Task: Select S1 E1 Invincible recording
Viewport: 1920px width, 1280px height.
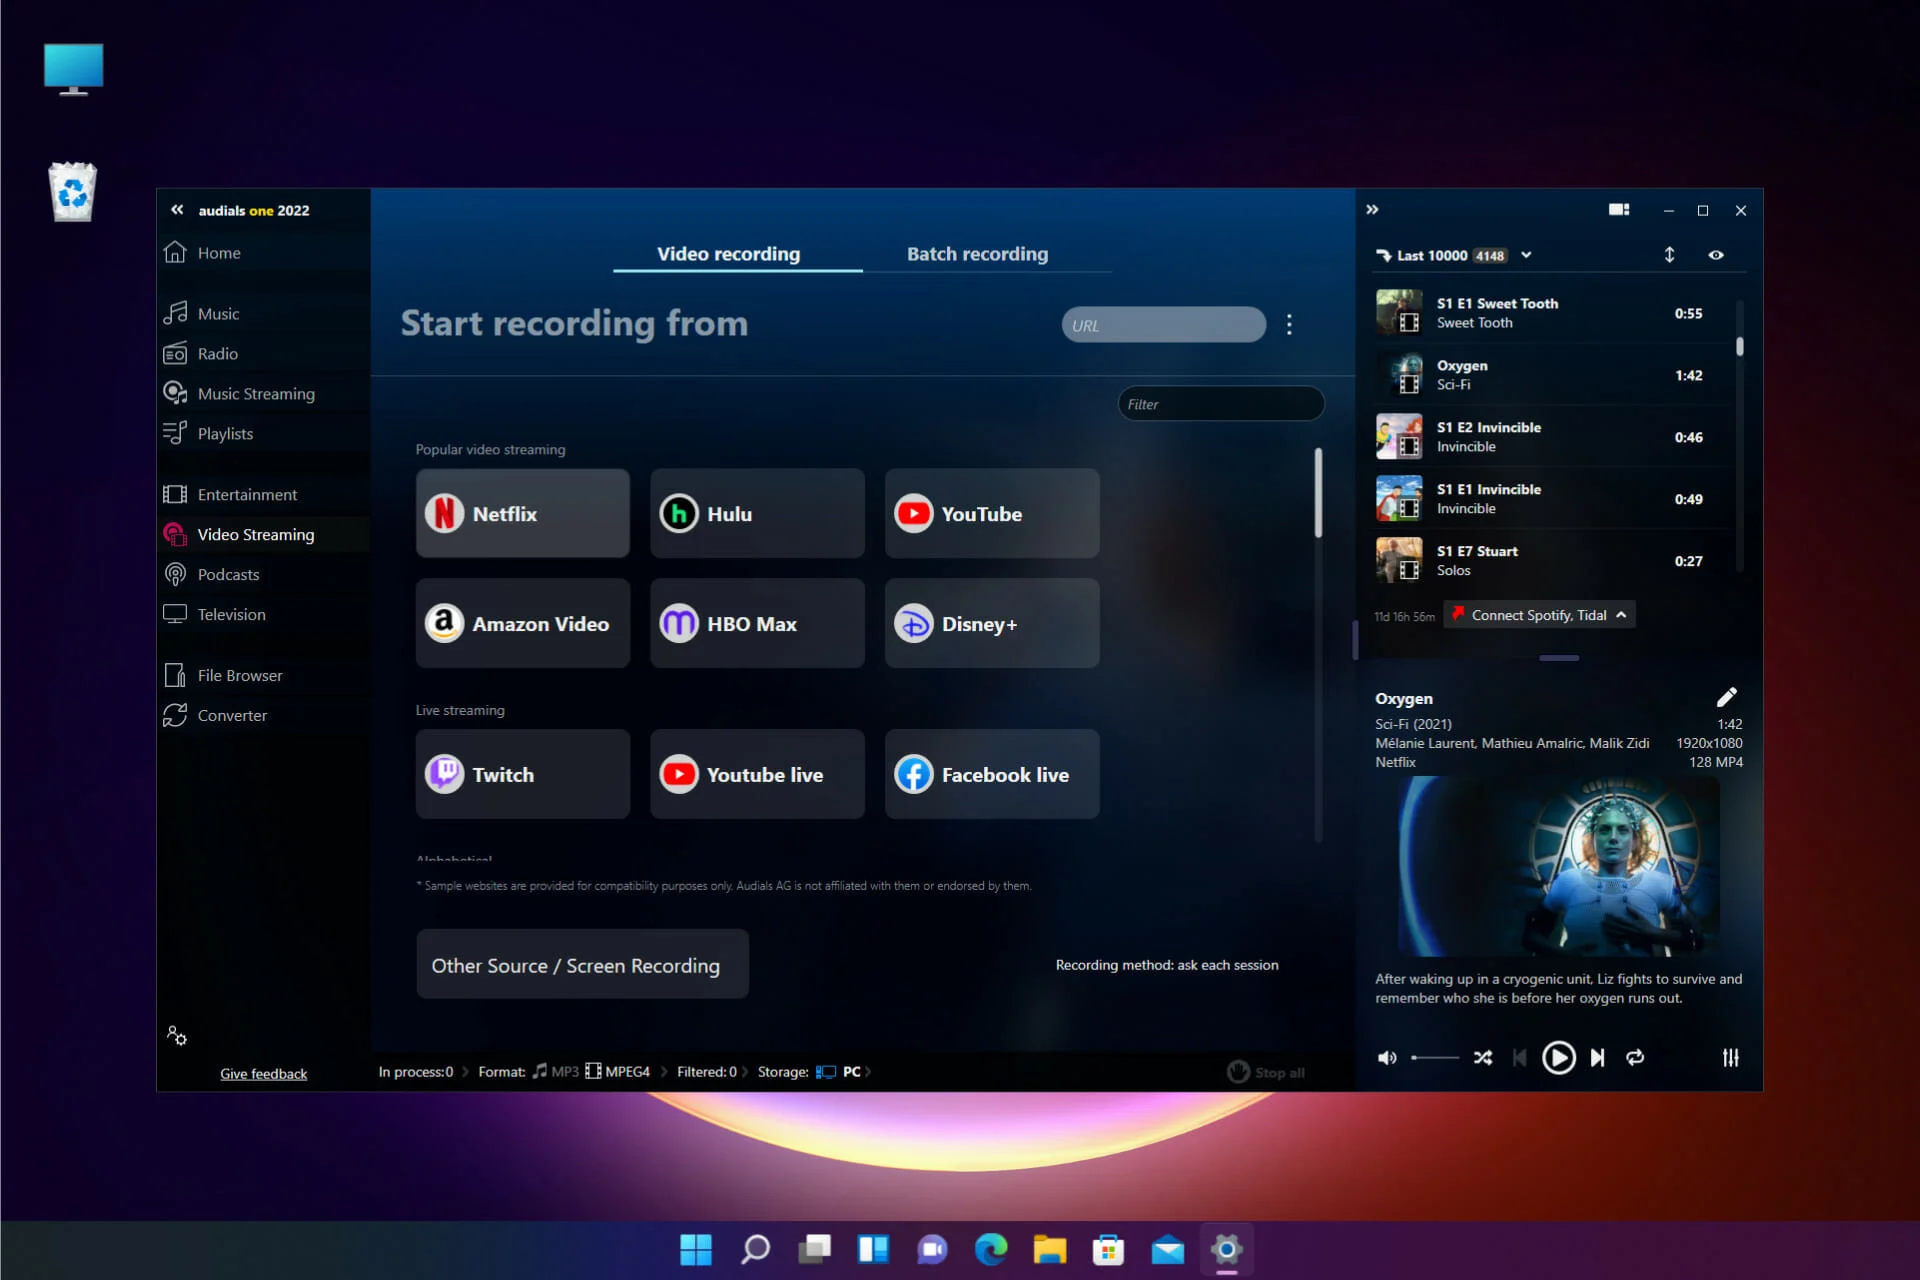Action: click(x=1552, y=499)
